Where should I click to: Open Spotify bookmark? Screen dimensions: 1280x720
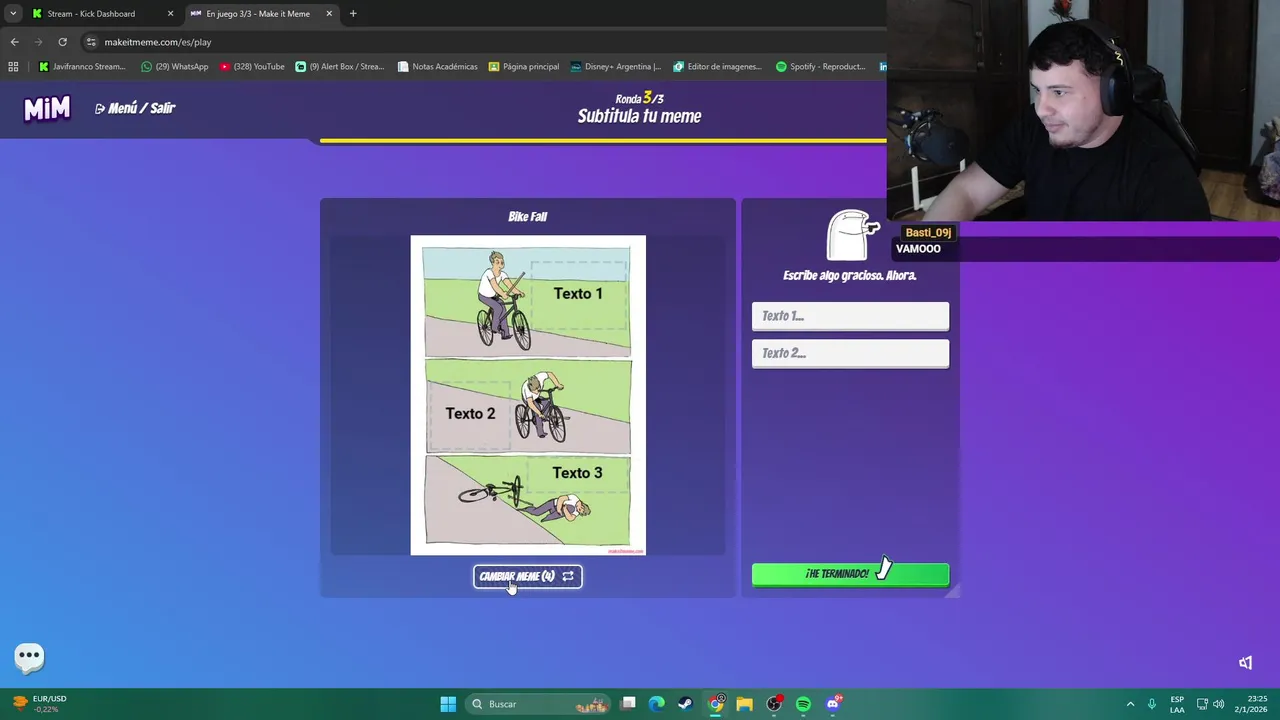[821, 67]
